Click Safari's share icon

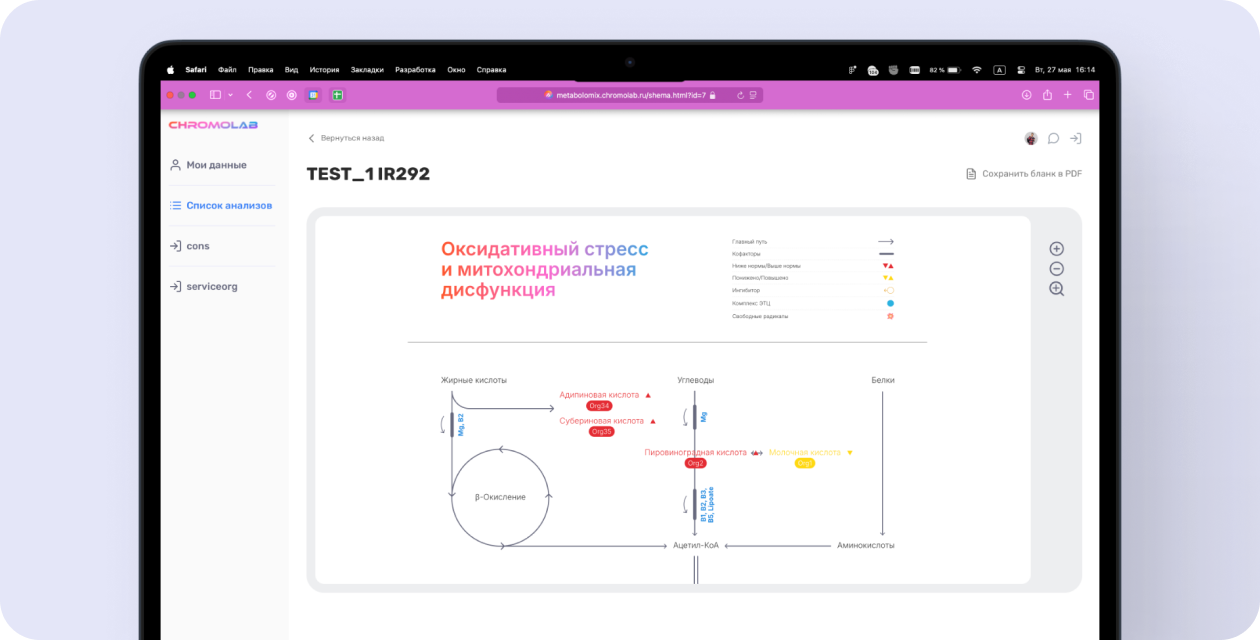1047,95
